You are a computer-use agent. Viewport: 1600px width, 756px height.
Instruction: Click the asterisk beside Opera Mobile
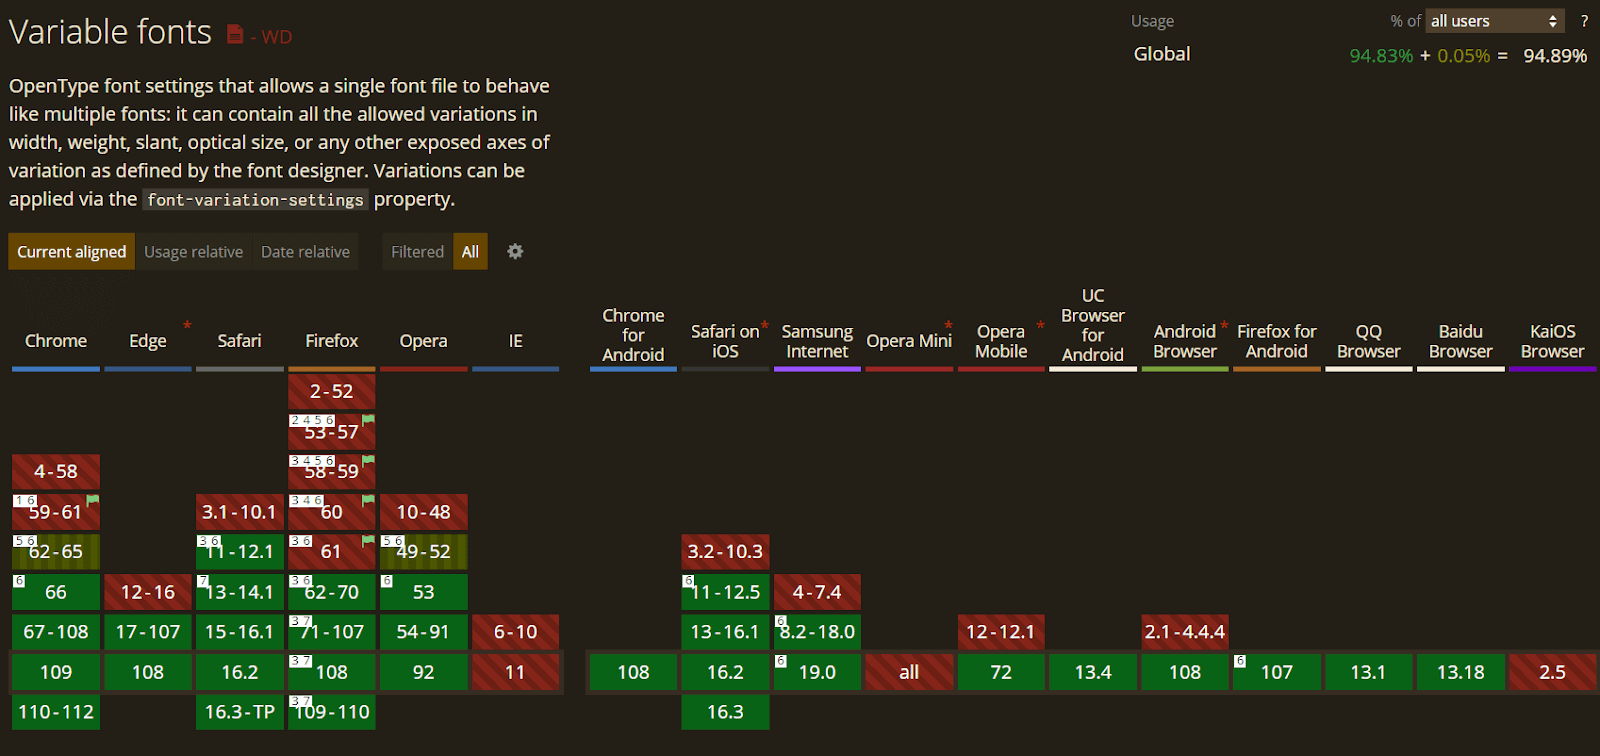1040,325
